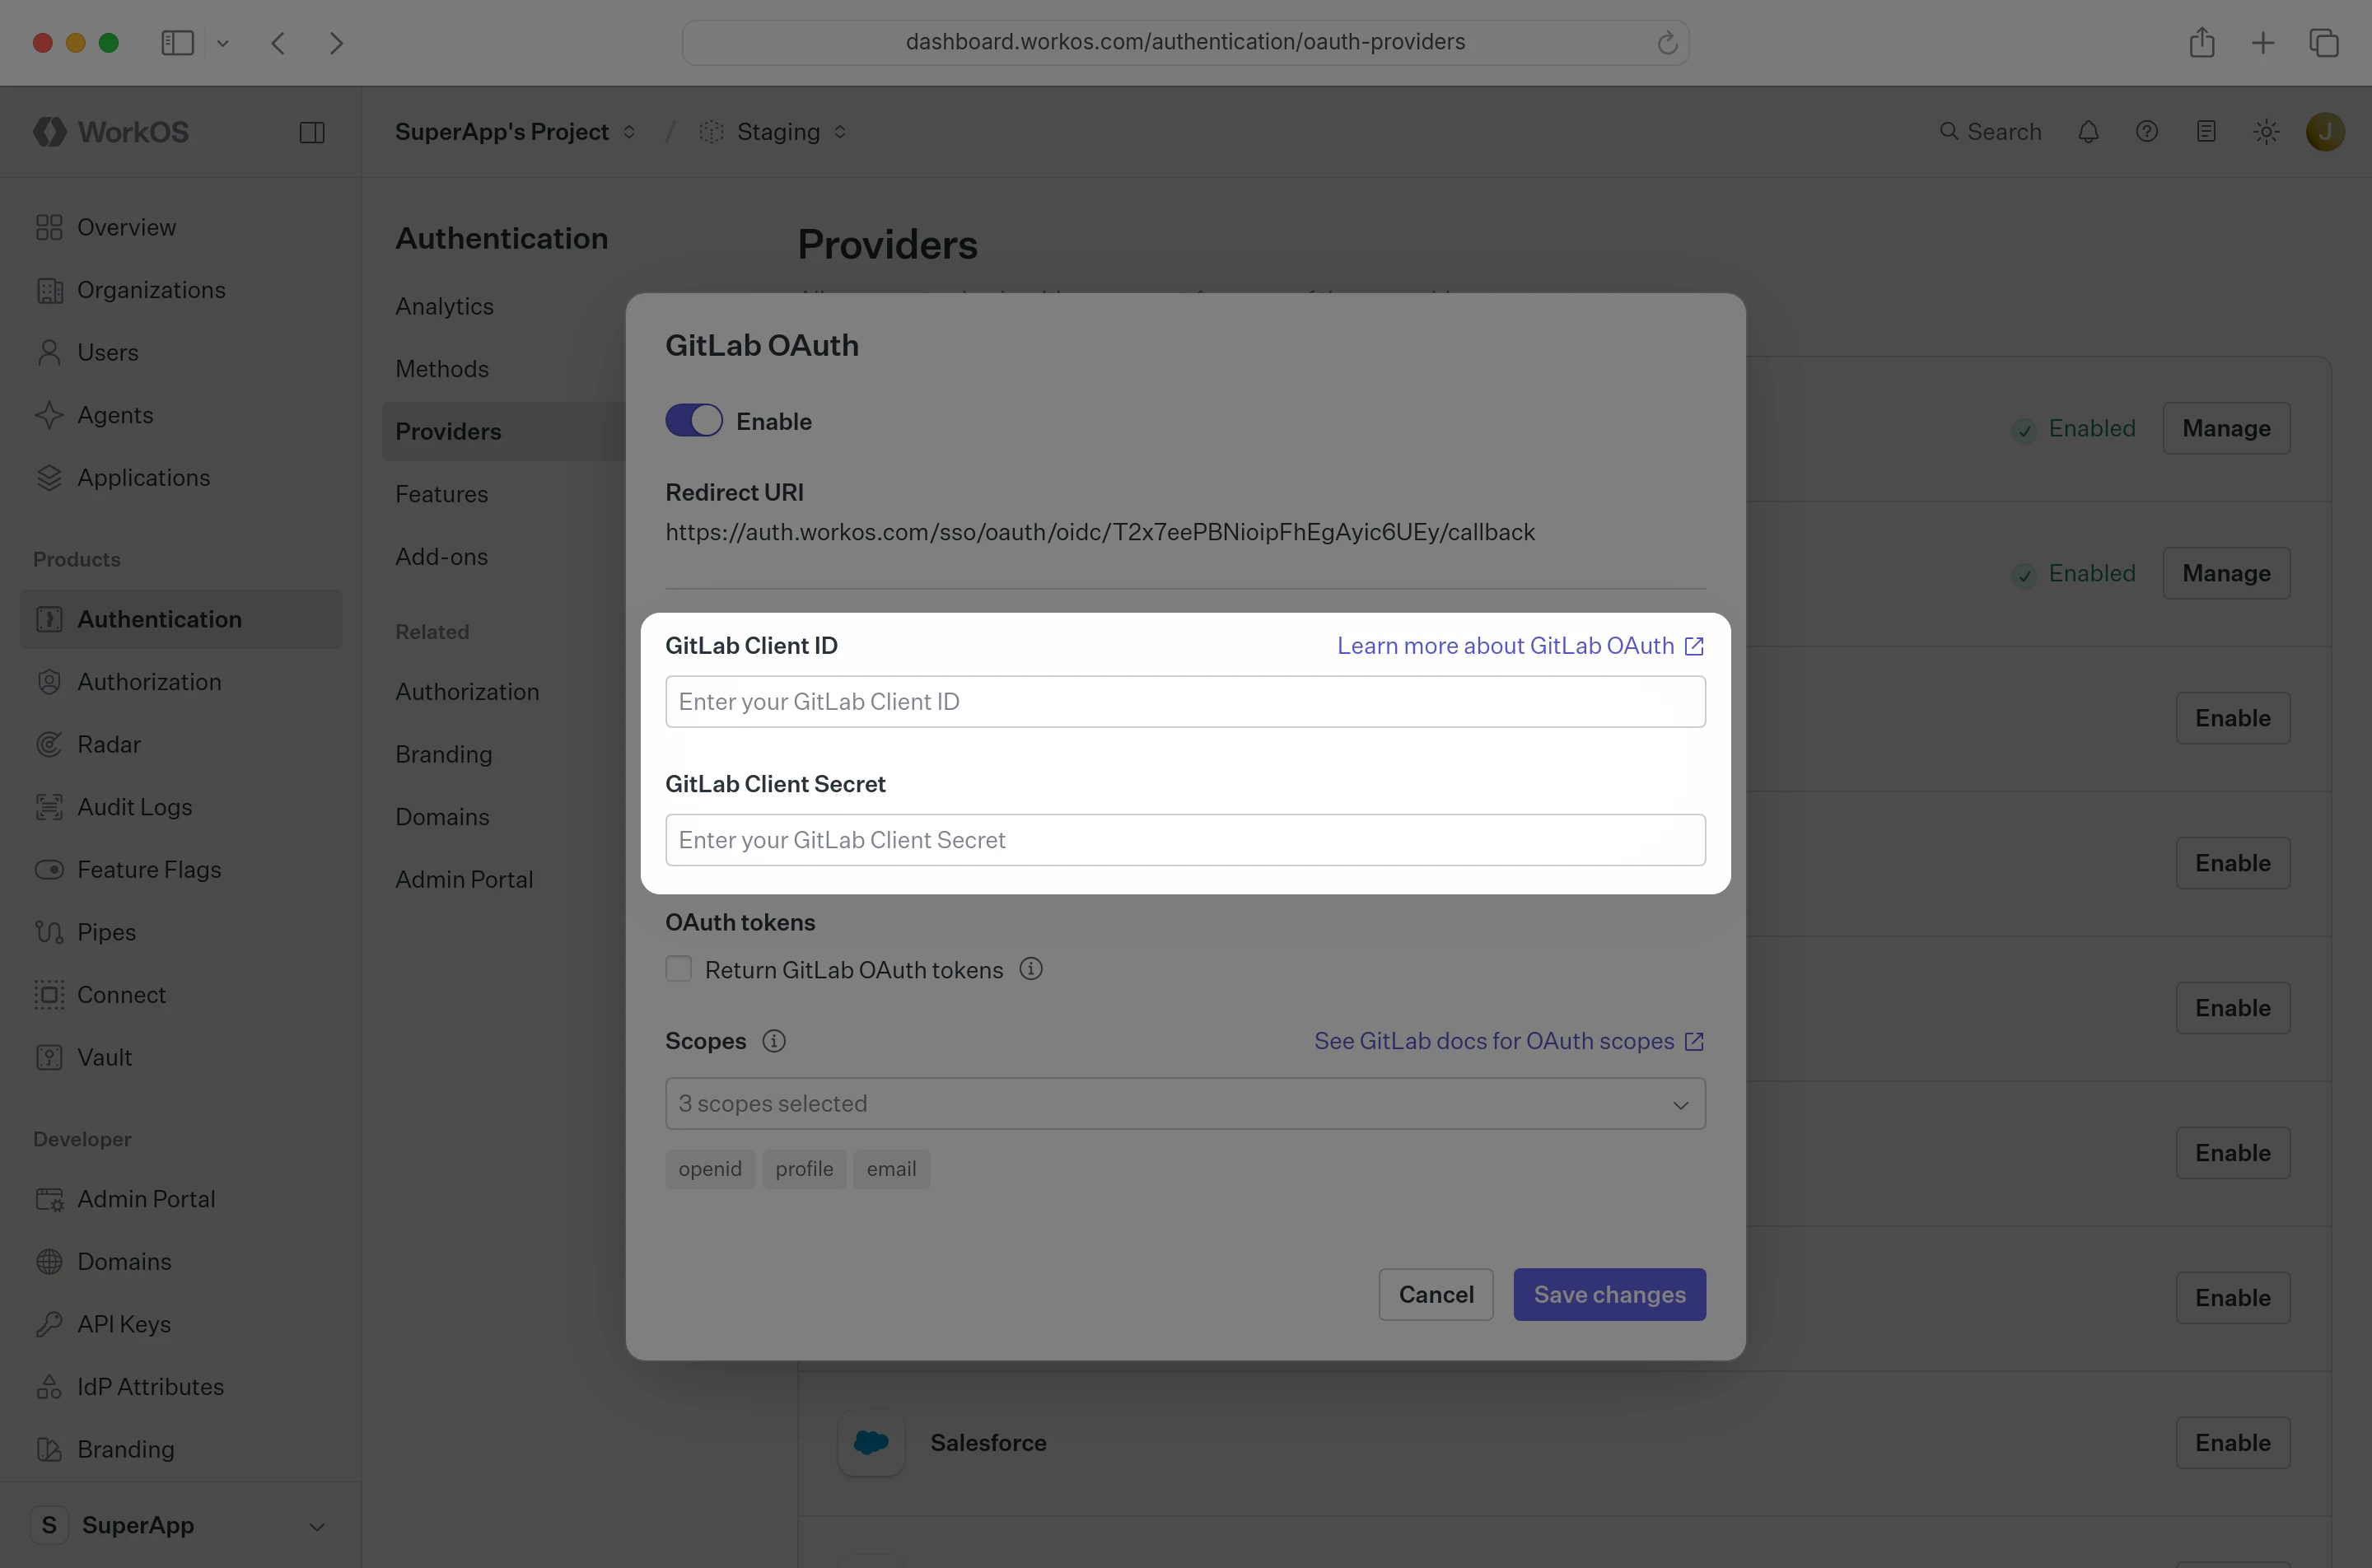The image size is (2372, 1568).
Task: Open Analytics in Authentication submenu
Action: coord(444,307)
